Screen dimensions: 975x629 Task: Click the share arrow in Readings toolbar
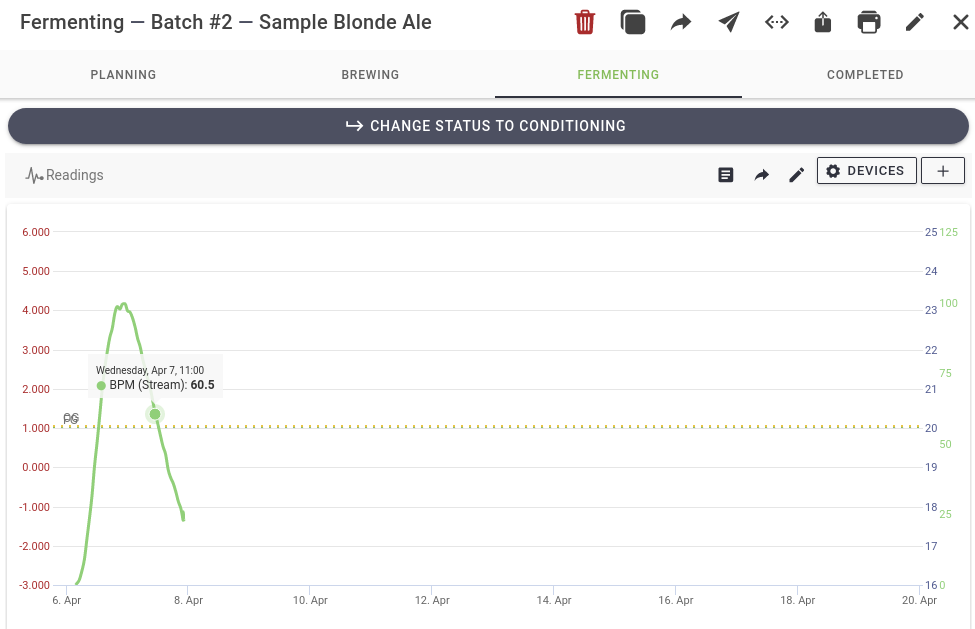click(761, 175)
